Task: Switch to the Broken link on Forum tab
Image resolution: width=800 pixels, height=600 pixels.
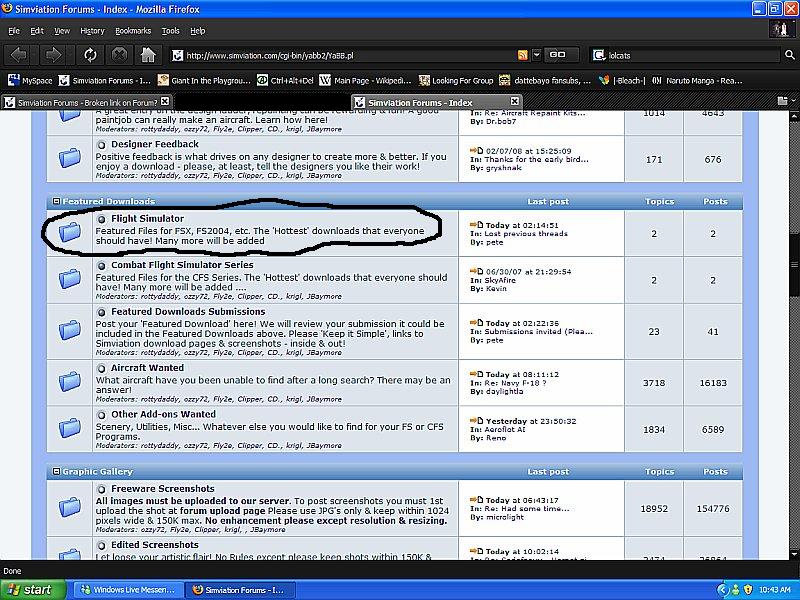Action: pyautogui.click(x=87, y=103)
